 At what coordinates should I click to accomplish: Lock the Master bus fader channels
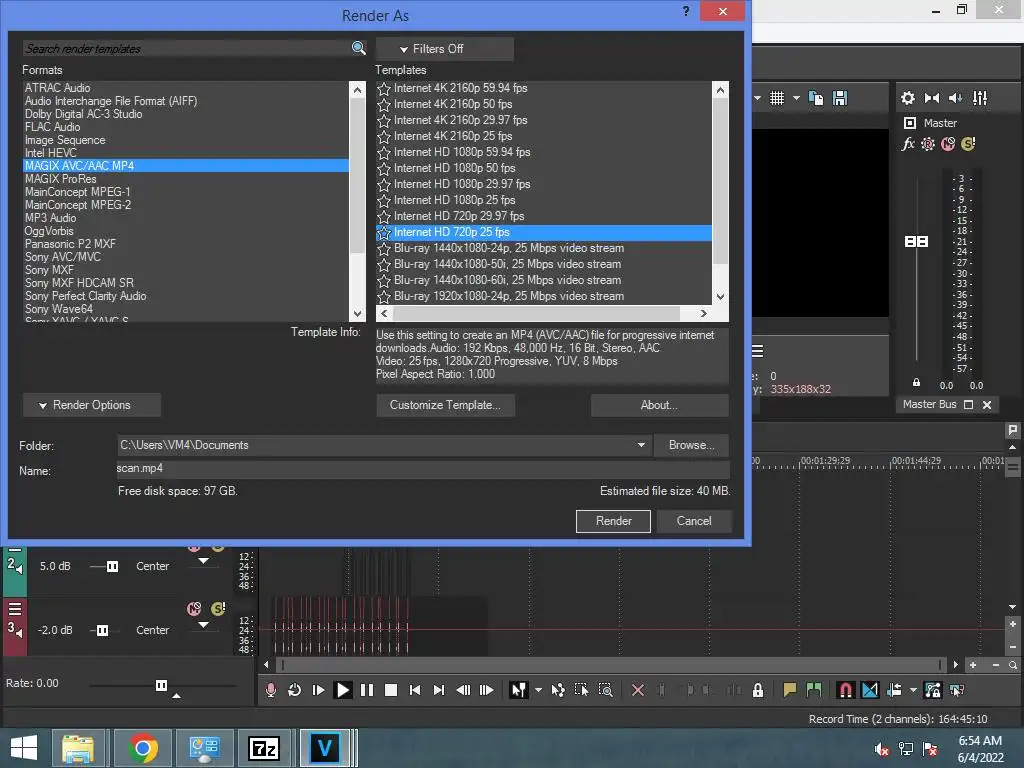pyautogui.click(x=916, y=382)
